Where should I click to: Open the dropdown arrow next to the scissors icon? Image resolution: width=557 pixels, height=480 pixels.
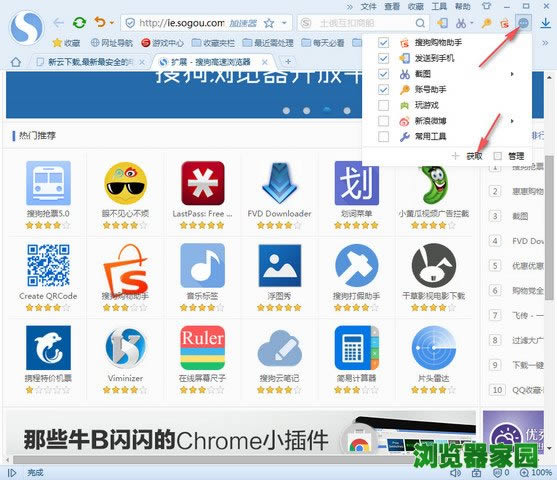coord(472,23)
